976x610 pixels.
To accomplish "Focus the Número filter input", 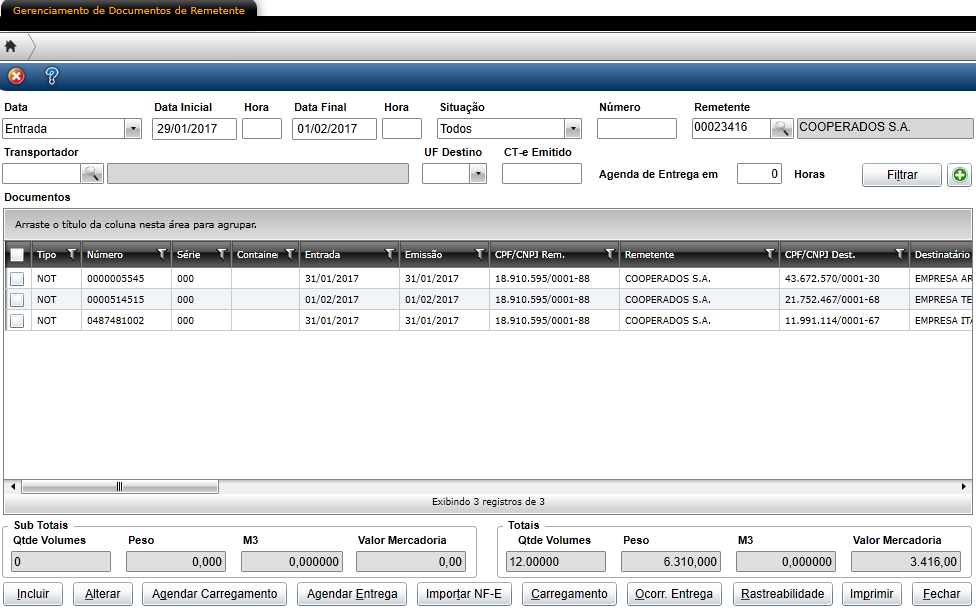I will point(637,129).
